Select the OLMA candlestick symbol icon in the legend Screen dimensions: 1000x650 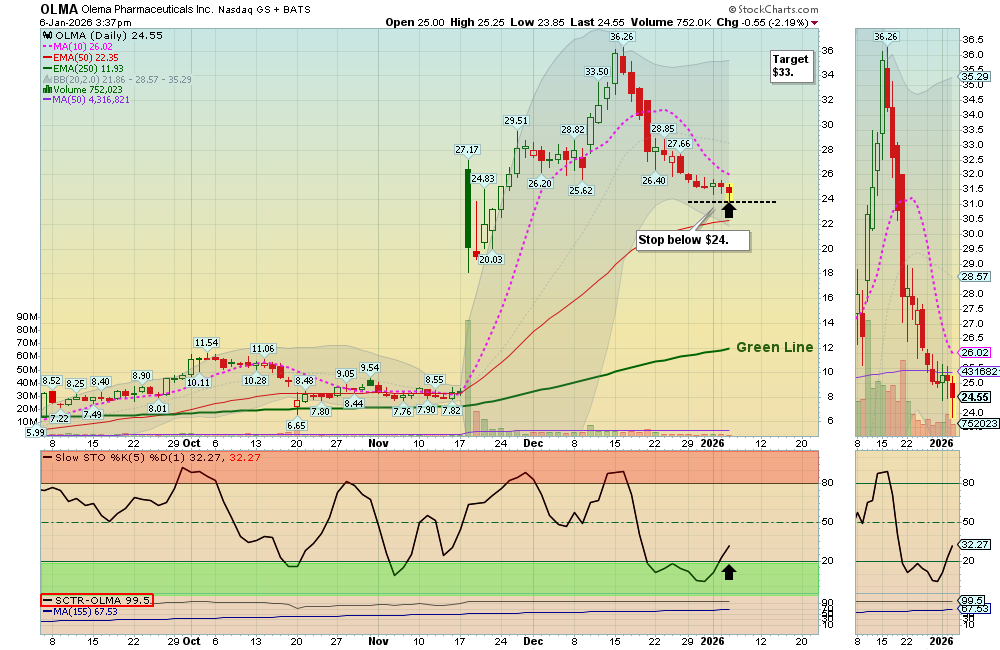tap(47, 35)
